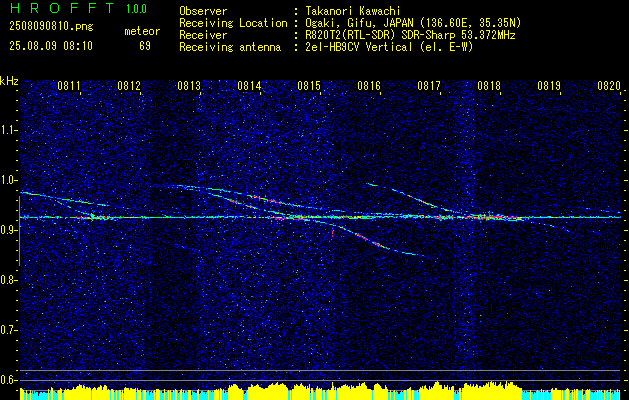Click the kHz axis unit label
This screenshot has height=400, width=629.
pyautogui.click(x=9, y=81)
